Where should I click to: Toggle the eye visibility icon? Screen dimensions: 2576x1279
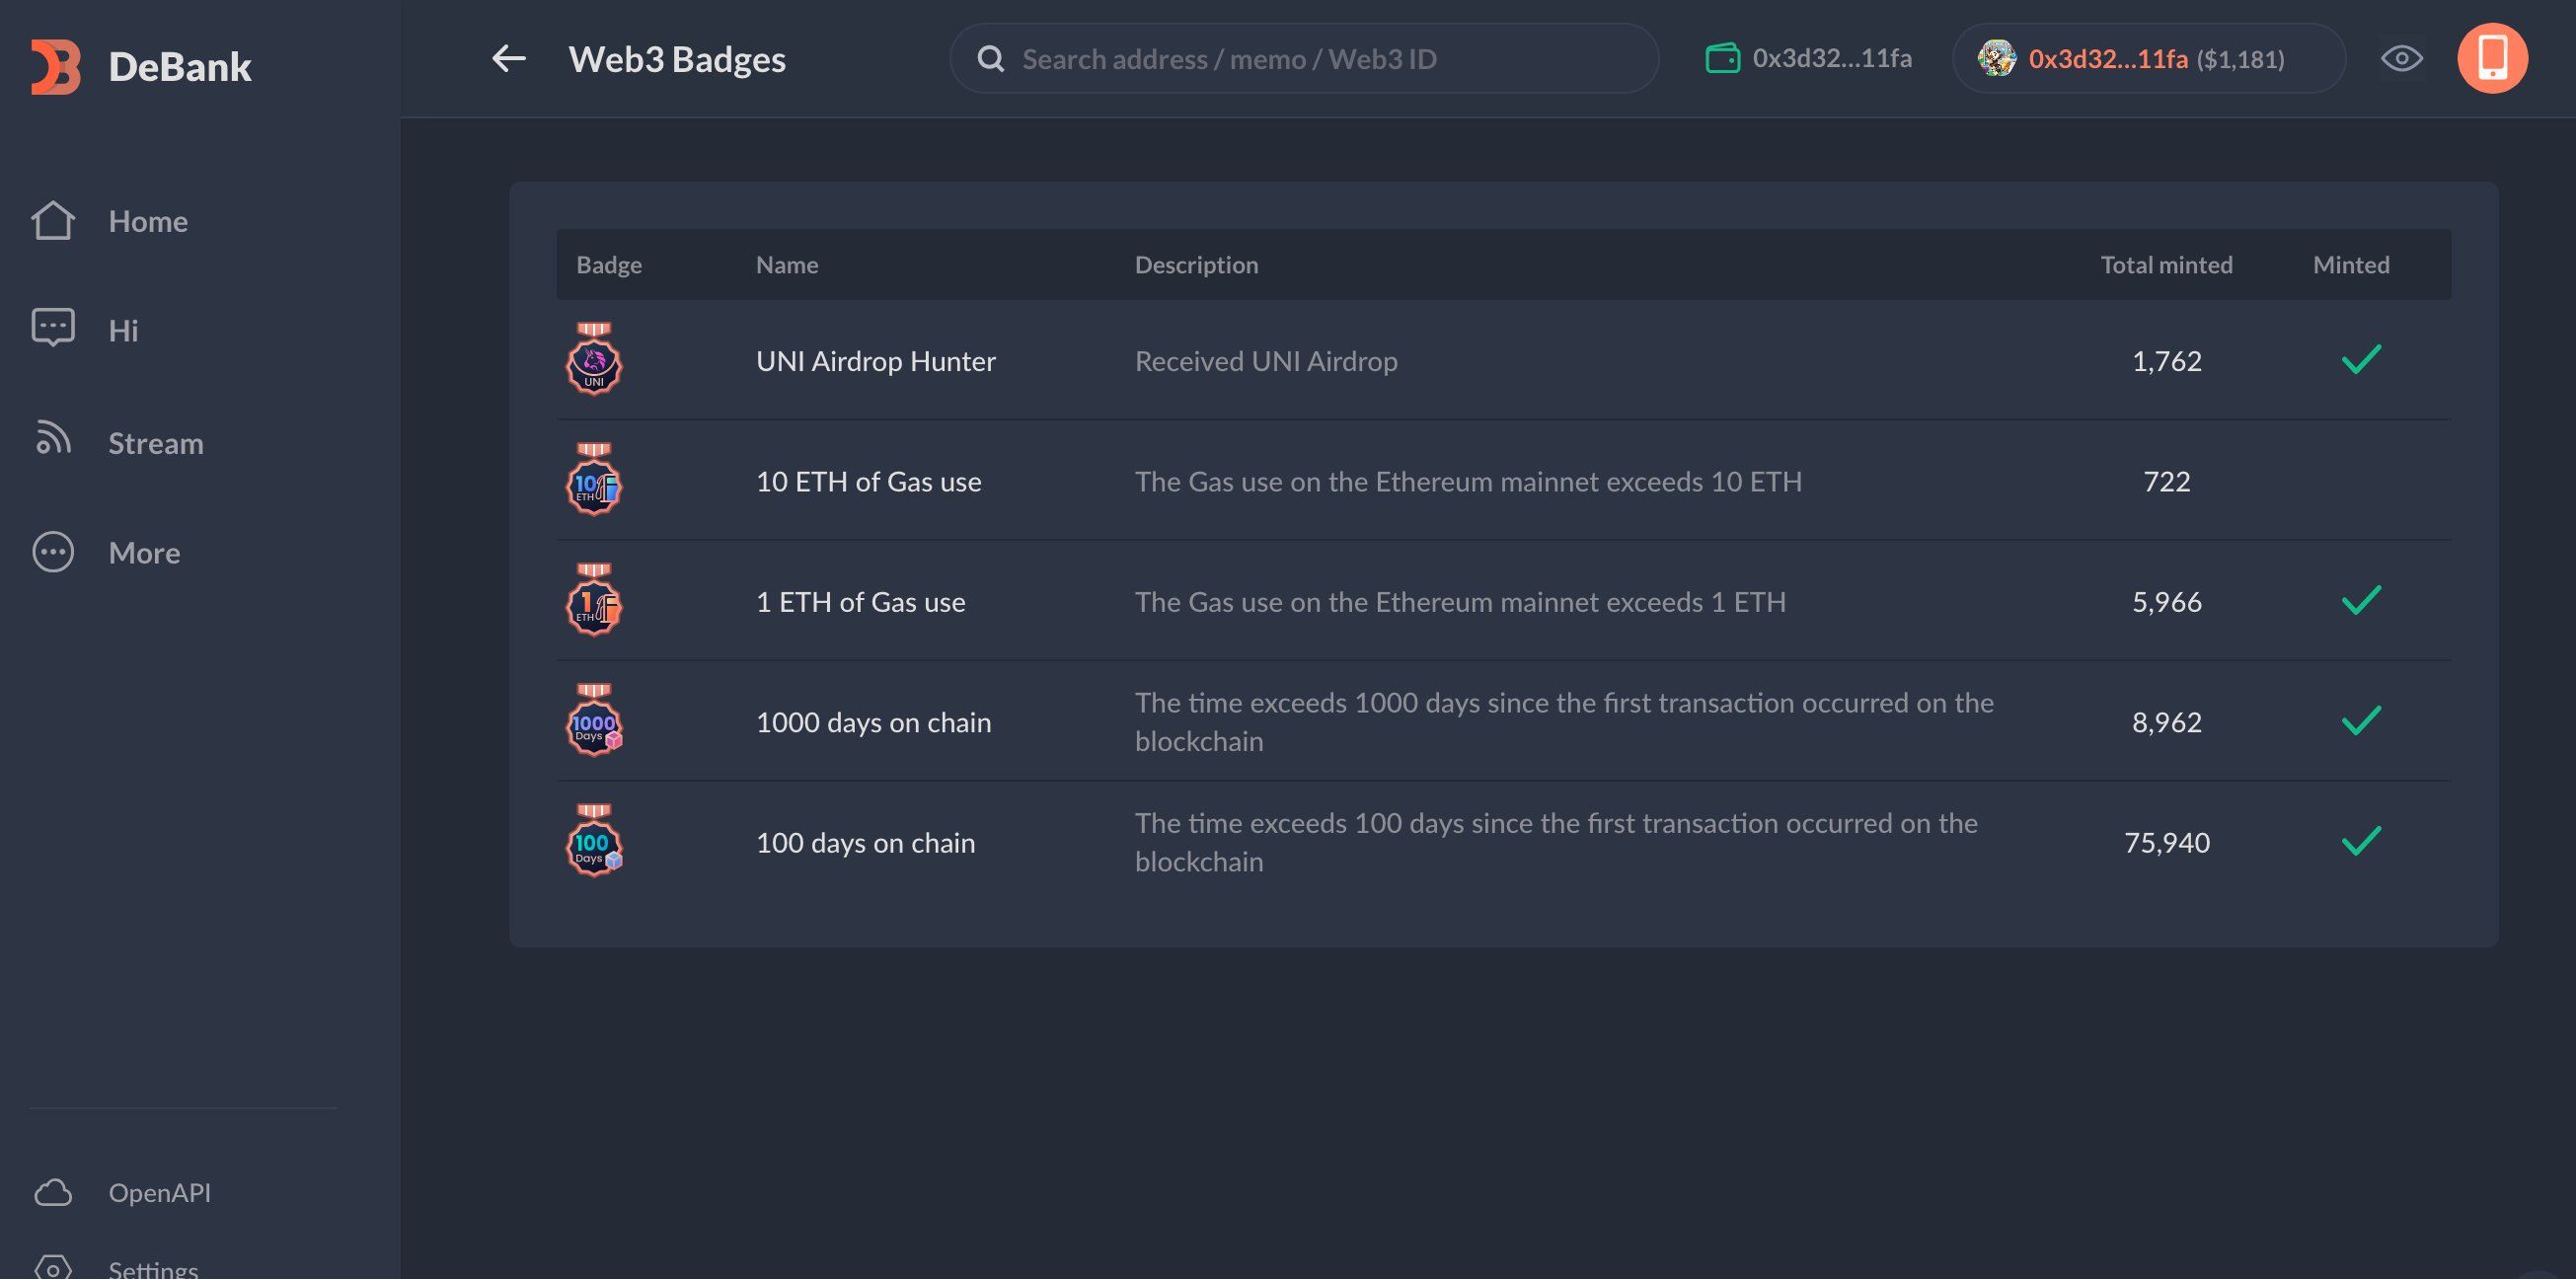pyautogui.click(x=2401, y=59)
